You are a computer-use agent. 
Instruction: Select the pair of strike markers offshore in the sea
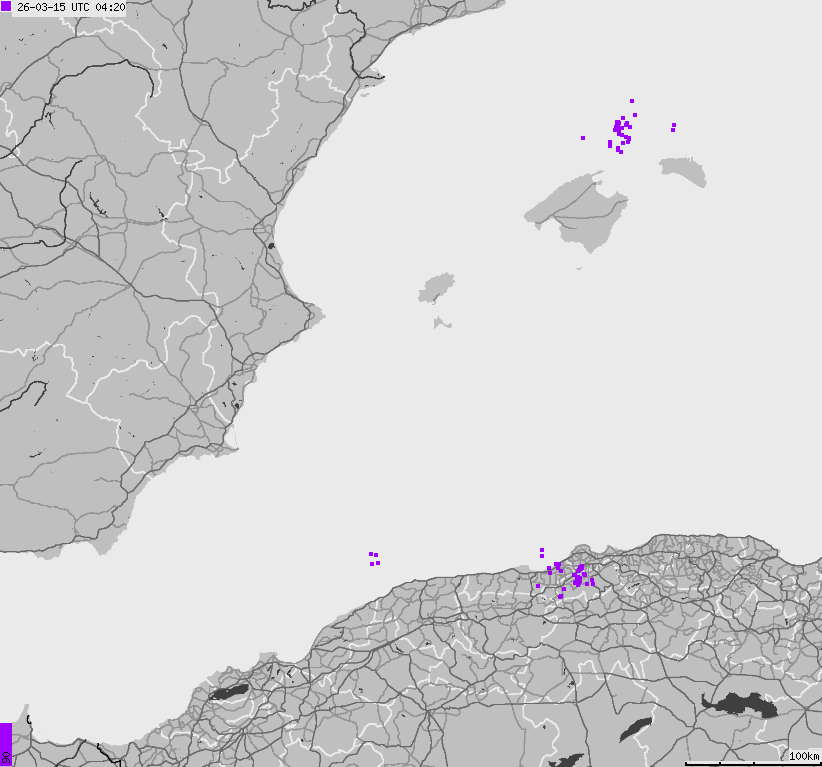click(372, 555)
